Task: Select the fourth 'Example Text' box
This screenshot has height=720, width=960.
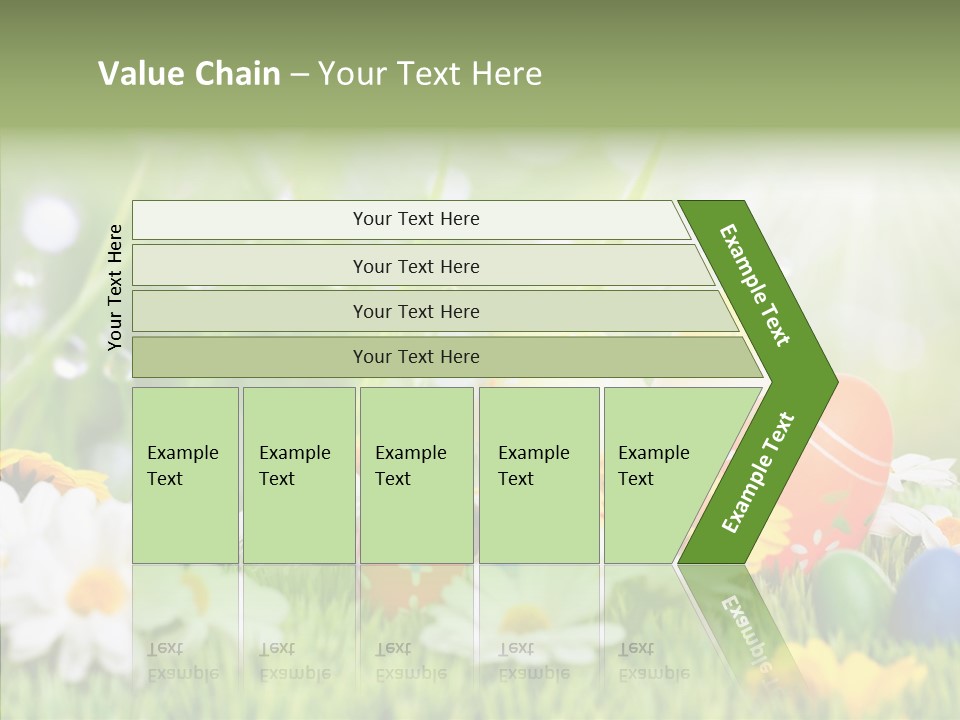Action: pos(539,475)
